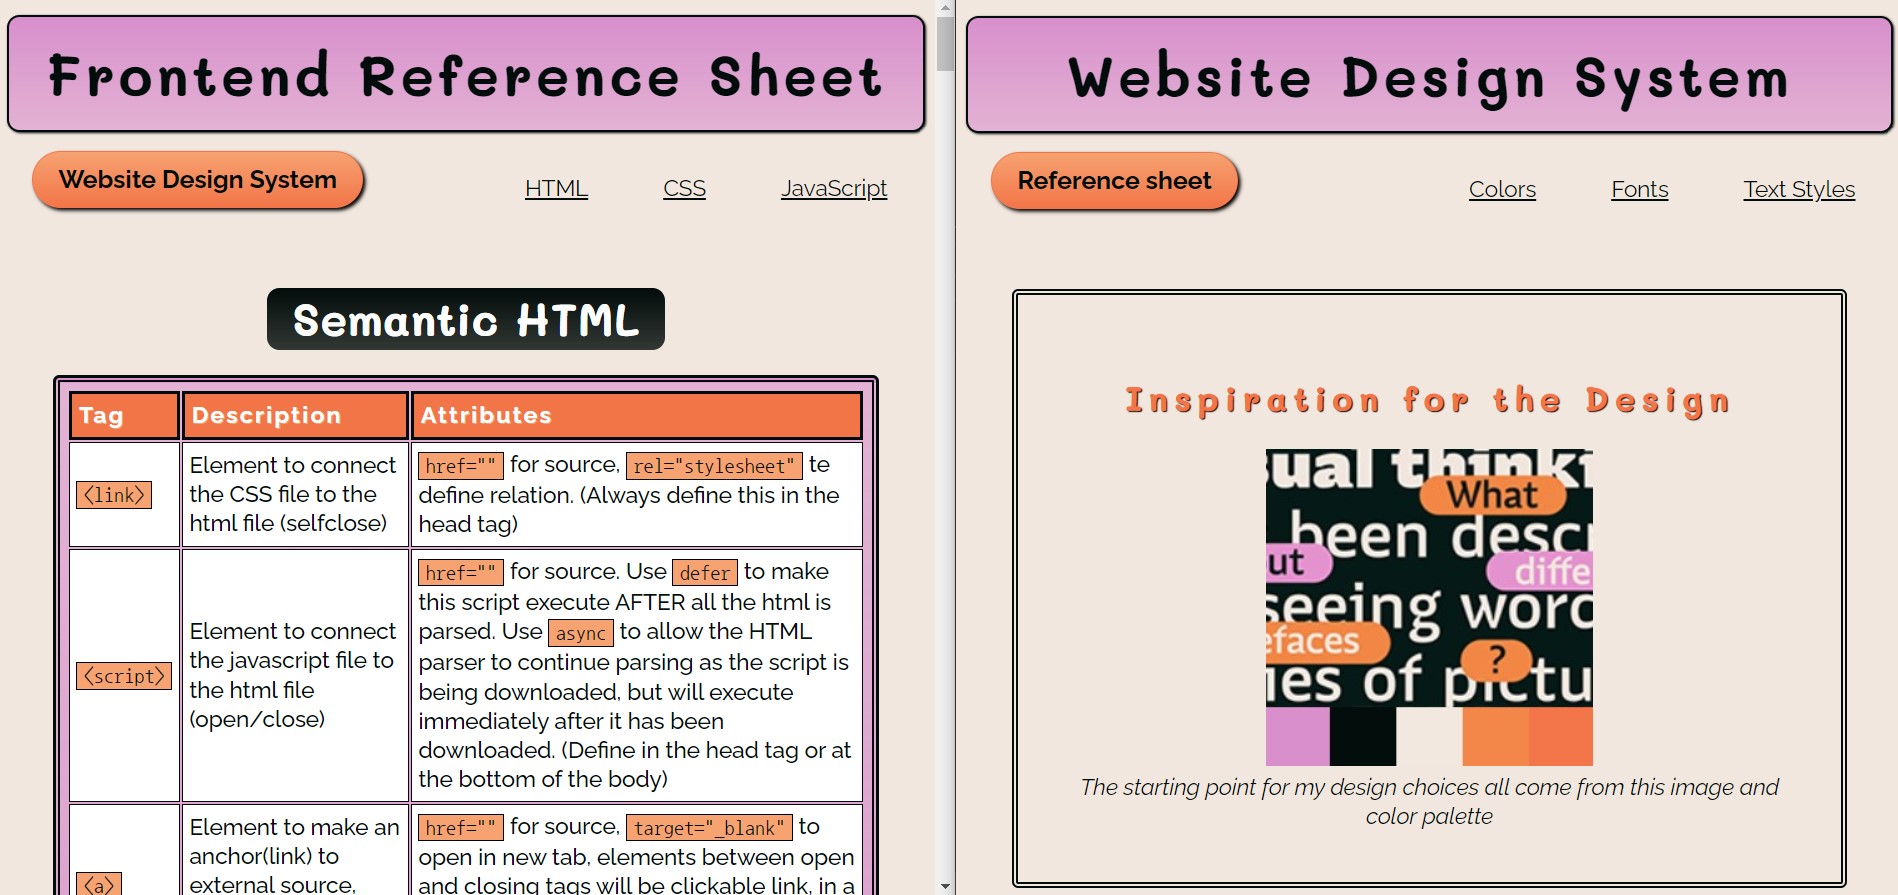Click the inspiration design image
1898x895 pixels.
click(1429, 607)
